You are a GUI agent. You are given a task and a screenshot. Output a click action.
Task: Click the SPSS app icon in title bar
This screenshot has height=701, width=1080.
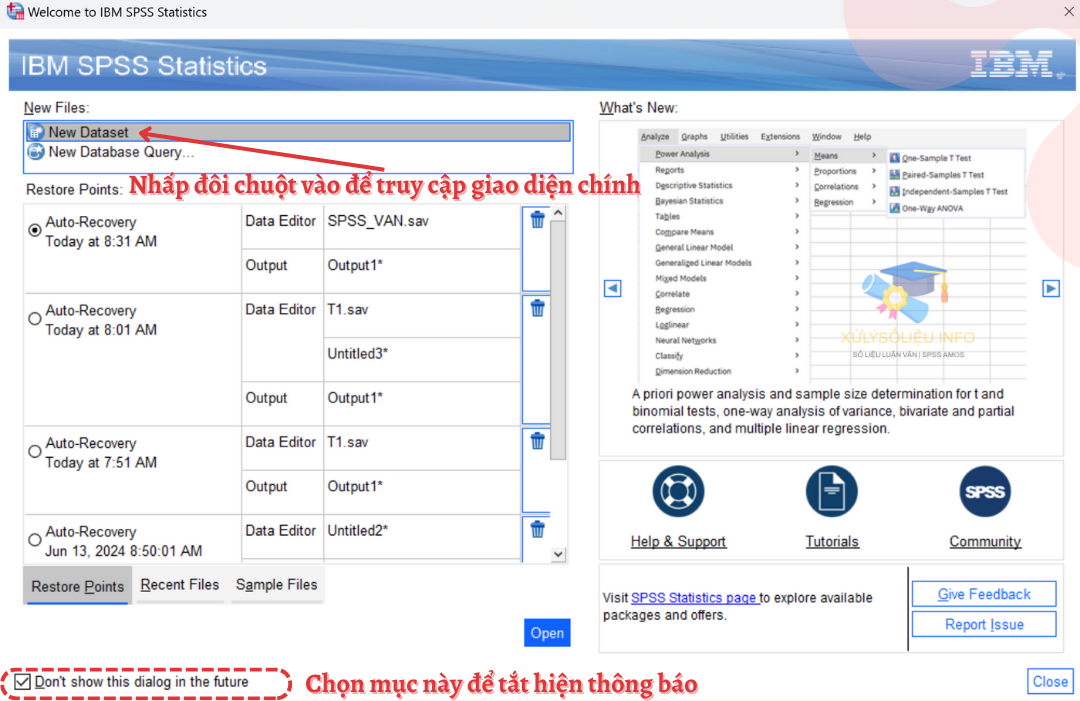14,11
